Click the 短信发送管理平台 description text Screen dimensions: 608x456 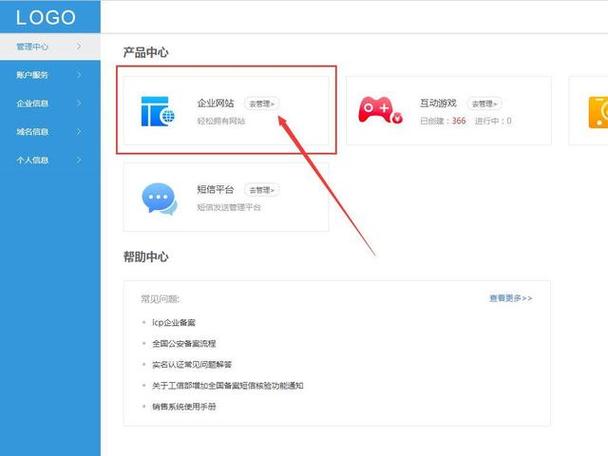pos(229,207)
